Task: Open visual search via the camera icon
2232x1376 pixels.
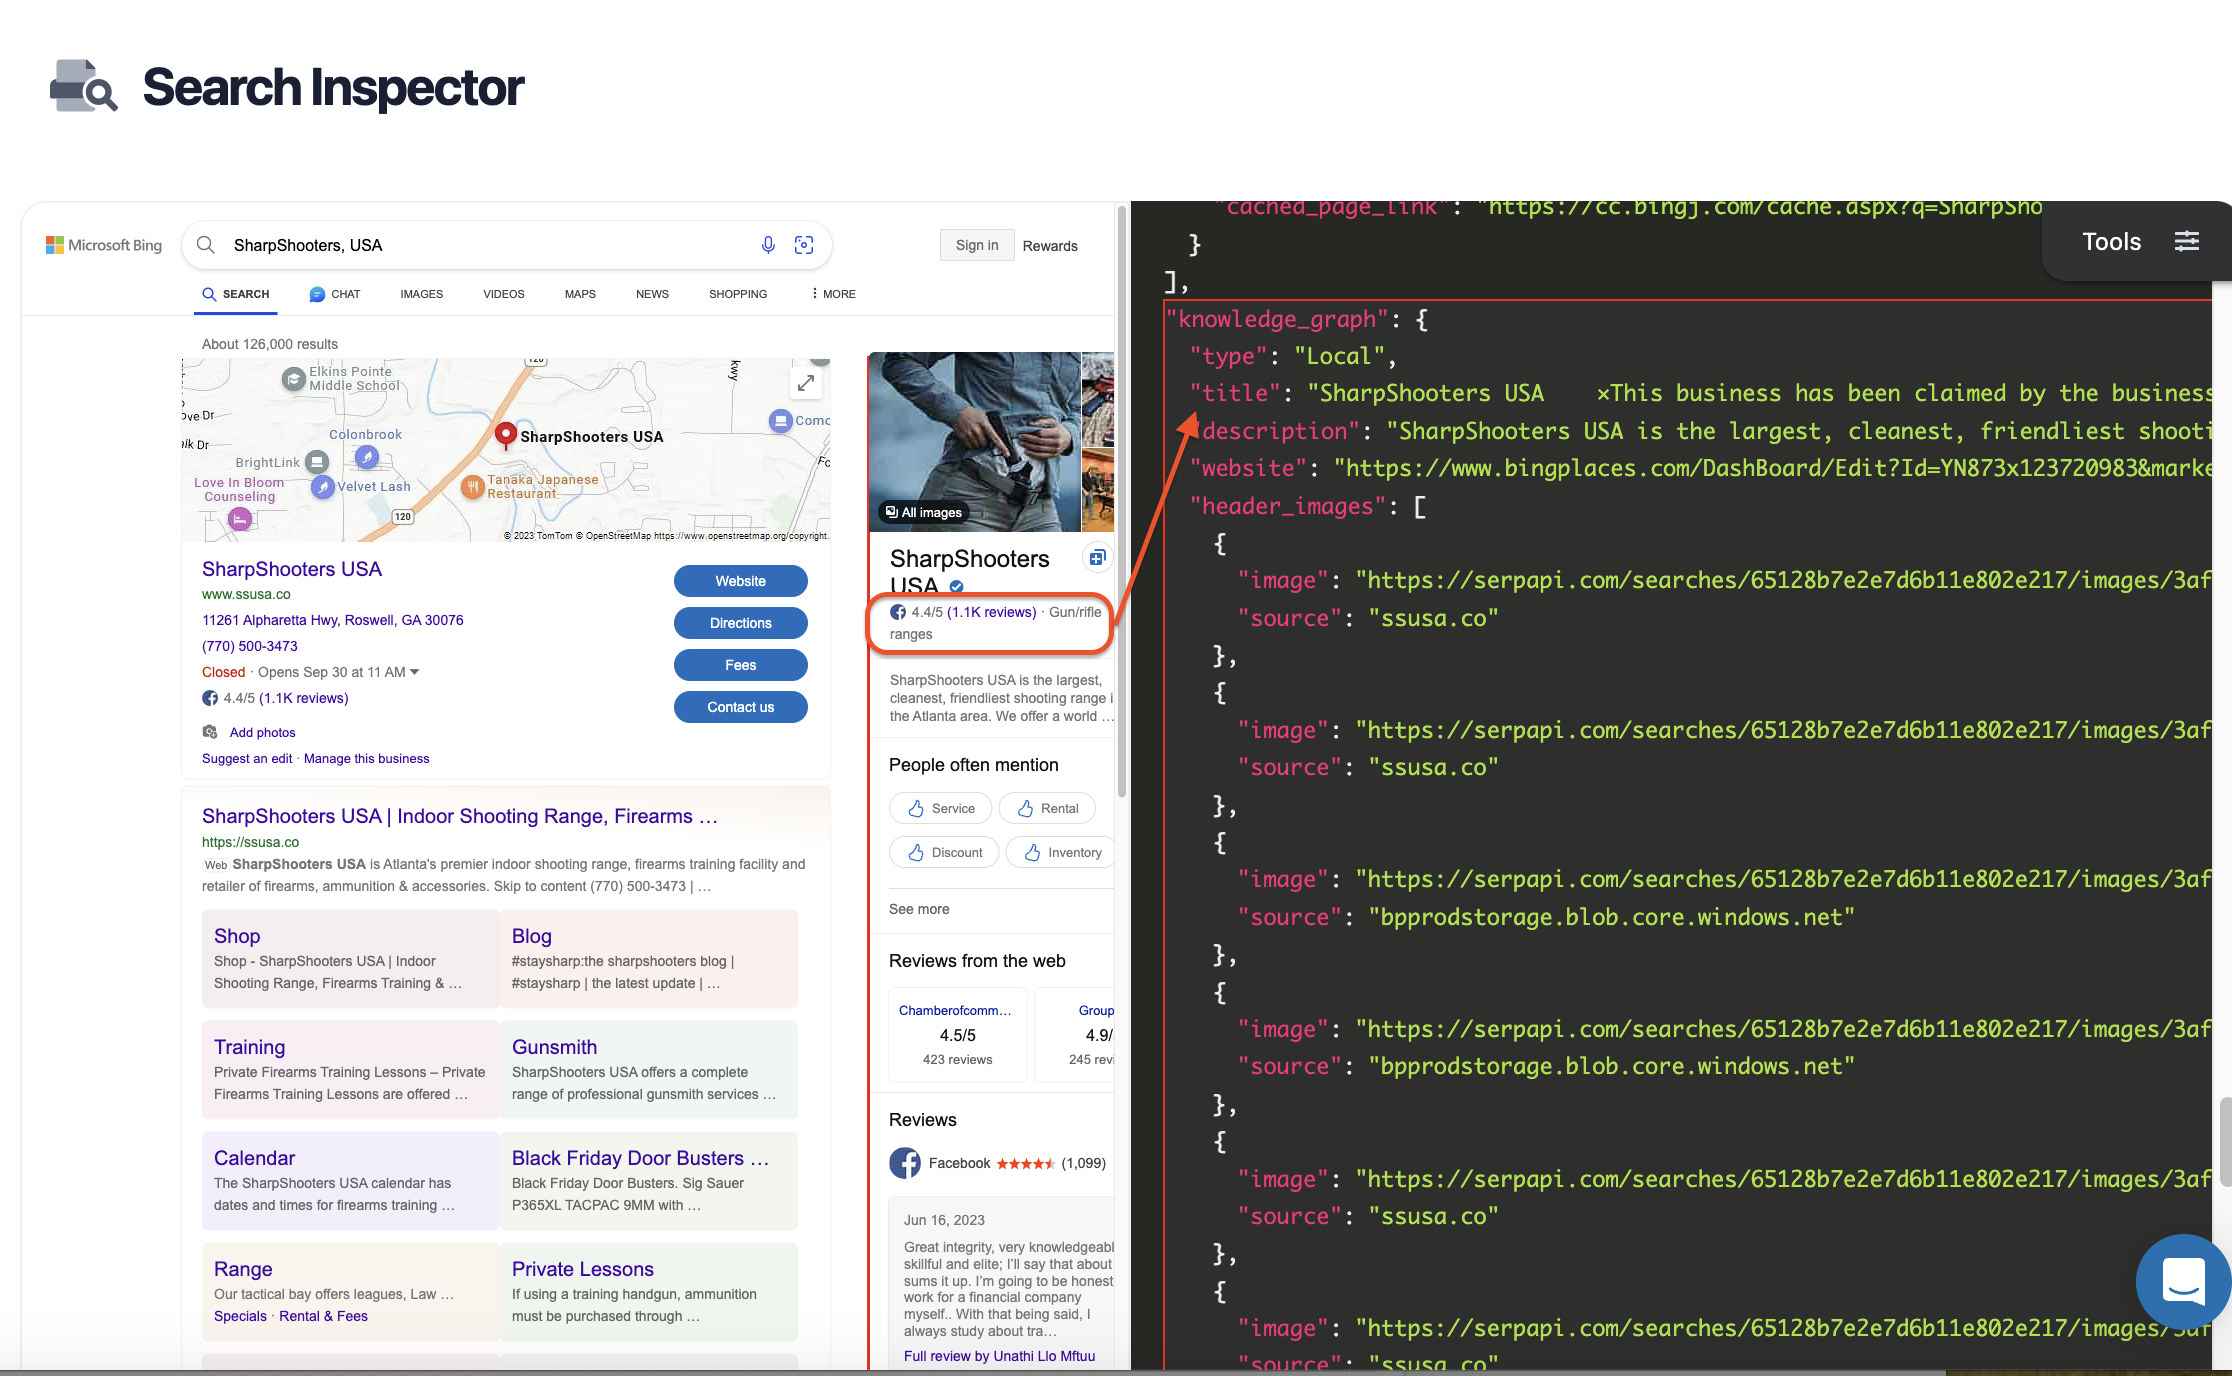Action: [x=804, y=245]
